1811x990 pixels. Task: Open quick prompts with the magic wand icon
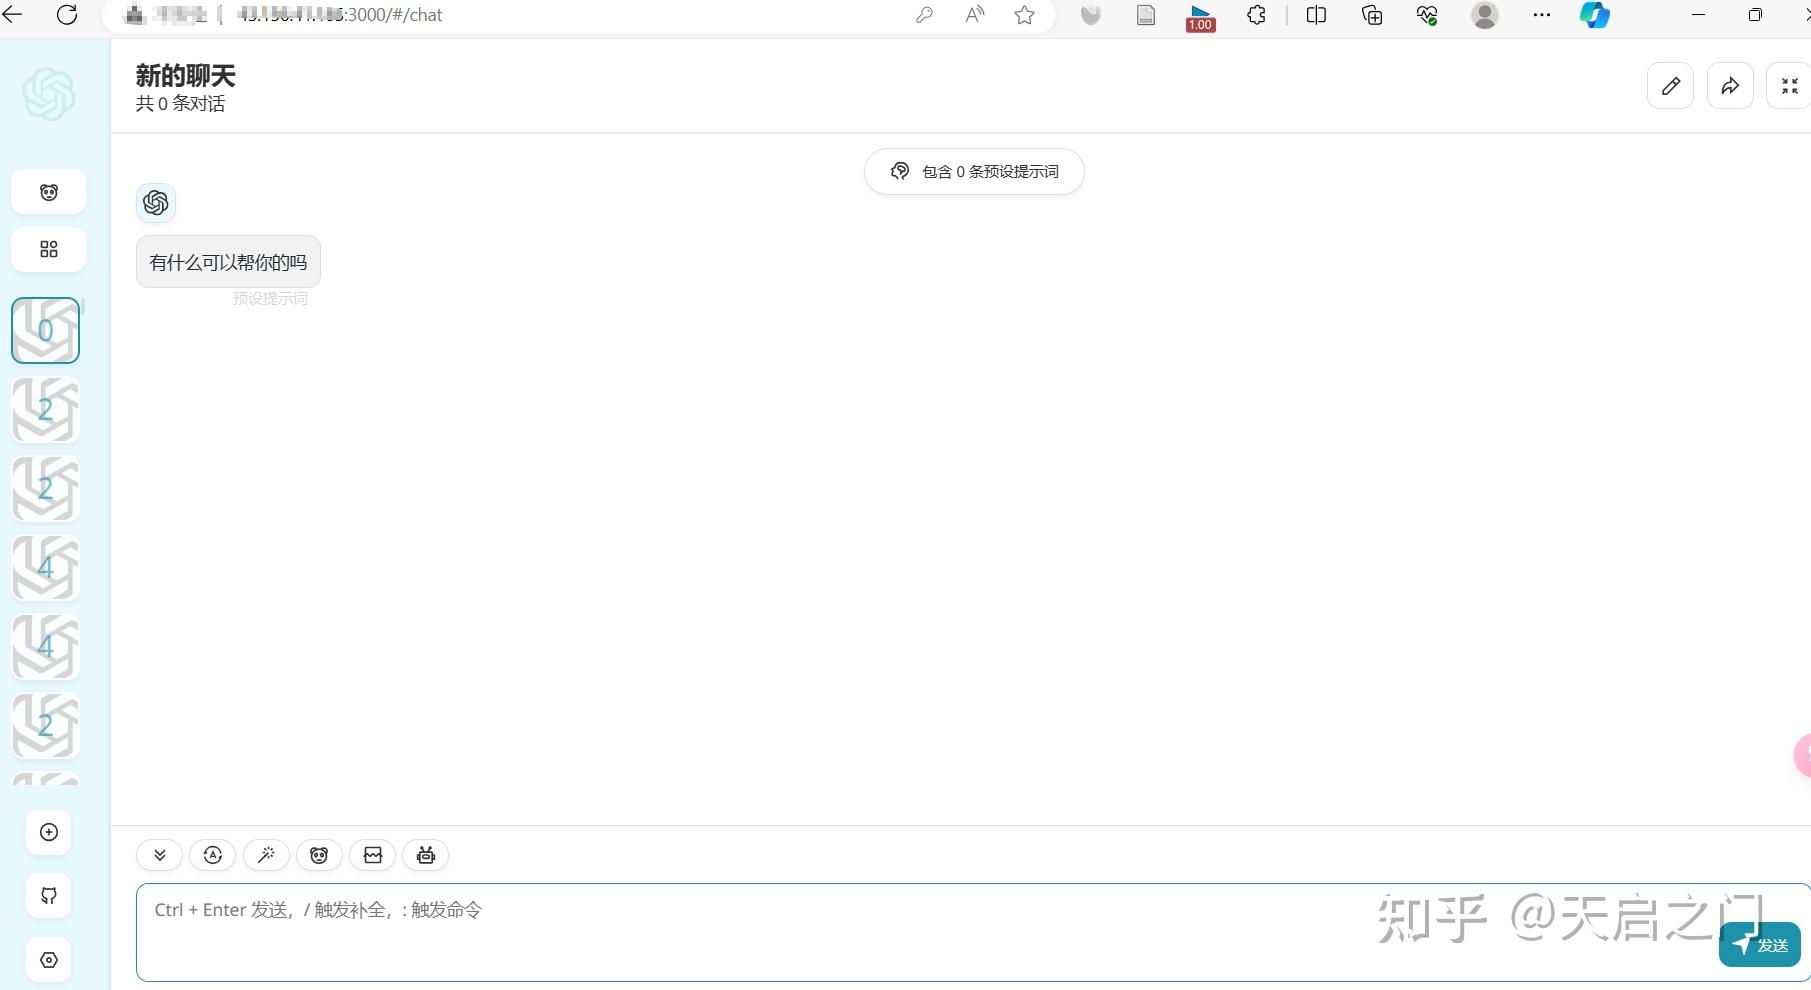click(266, 855)
